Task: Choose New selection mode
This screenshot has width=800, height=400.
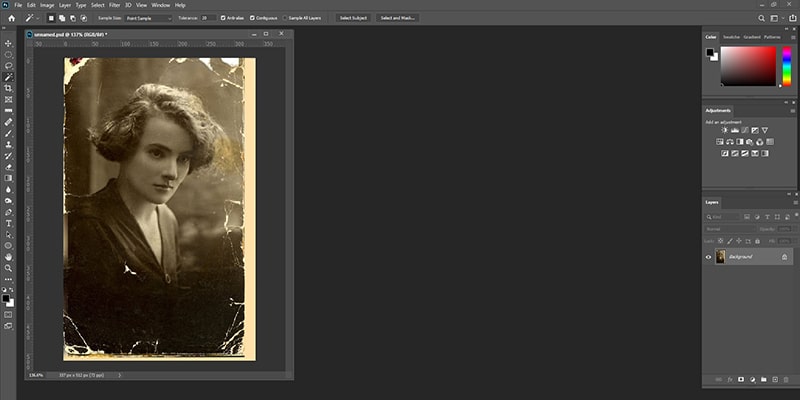Action: 51,18
